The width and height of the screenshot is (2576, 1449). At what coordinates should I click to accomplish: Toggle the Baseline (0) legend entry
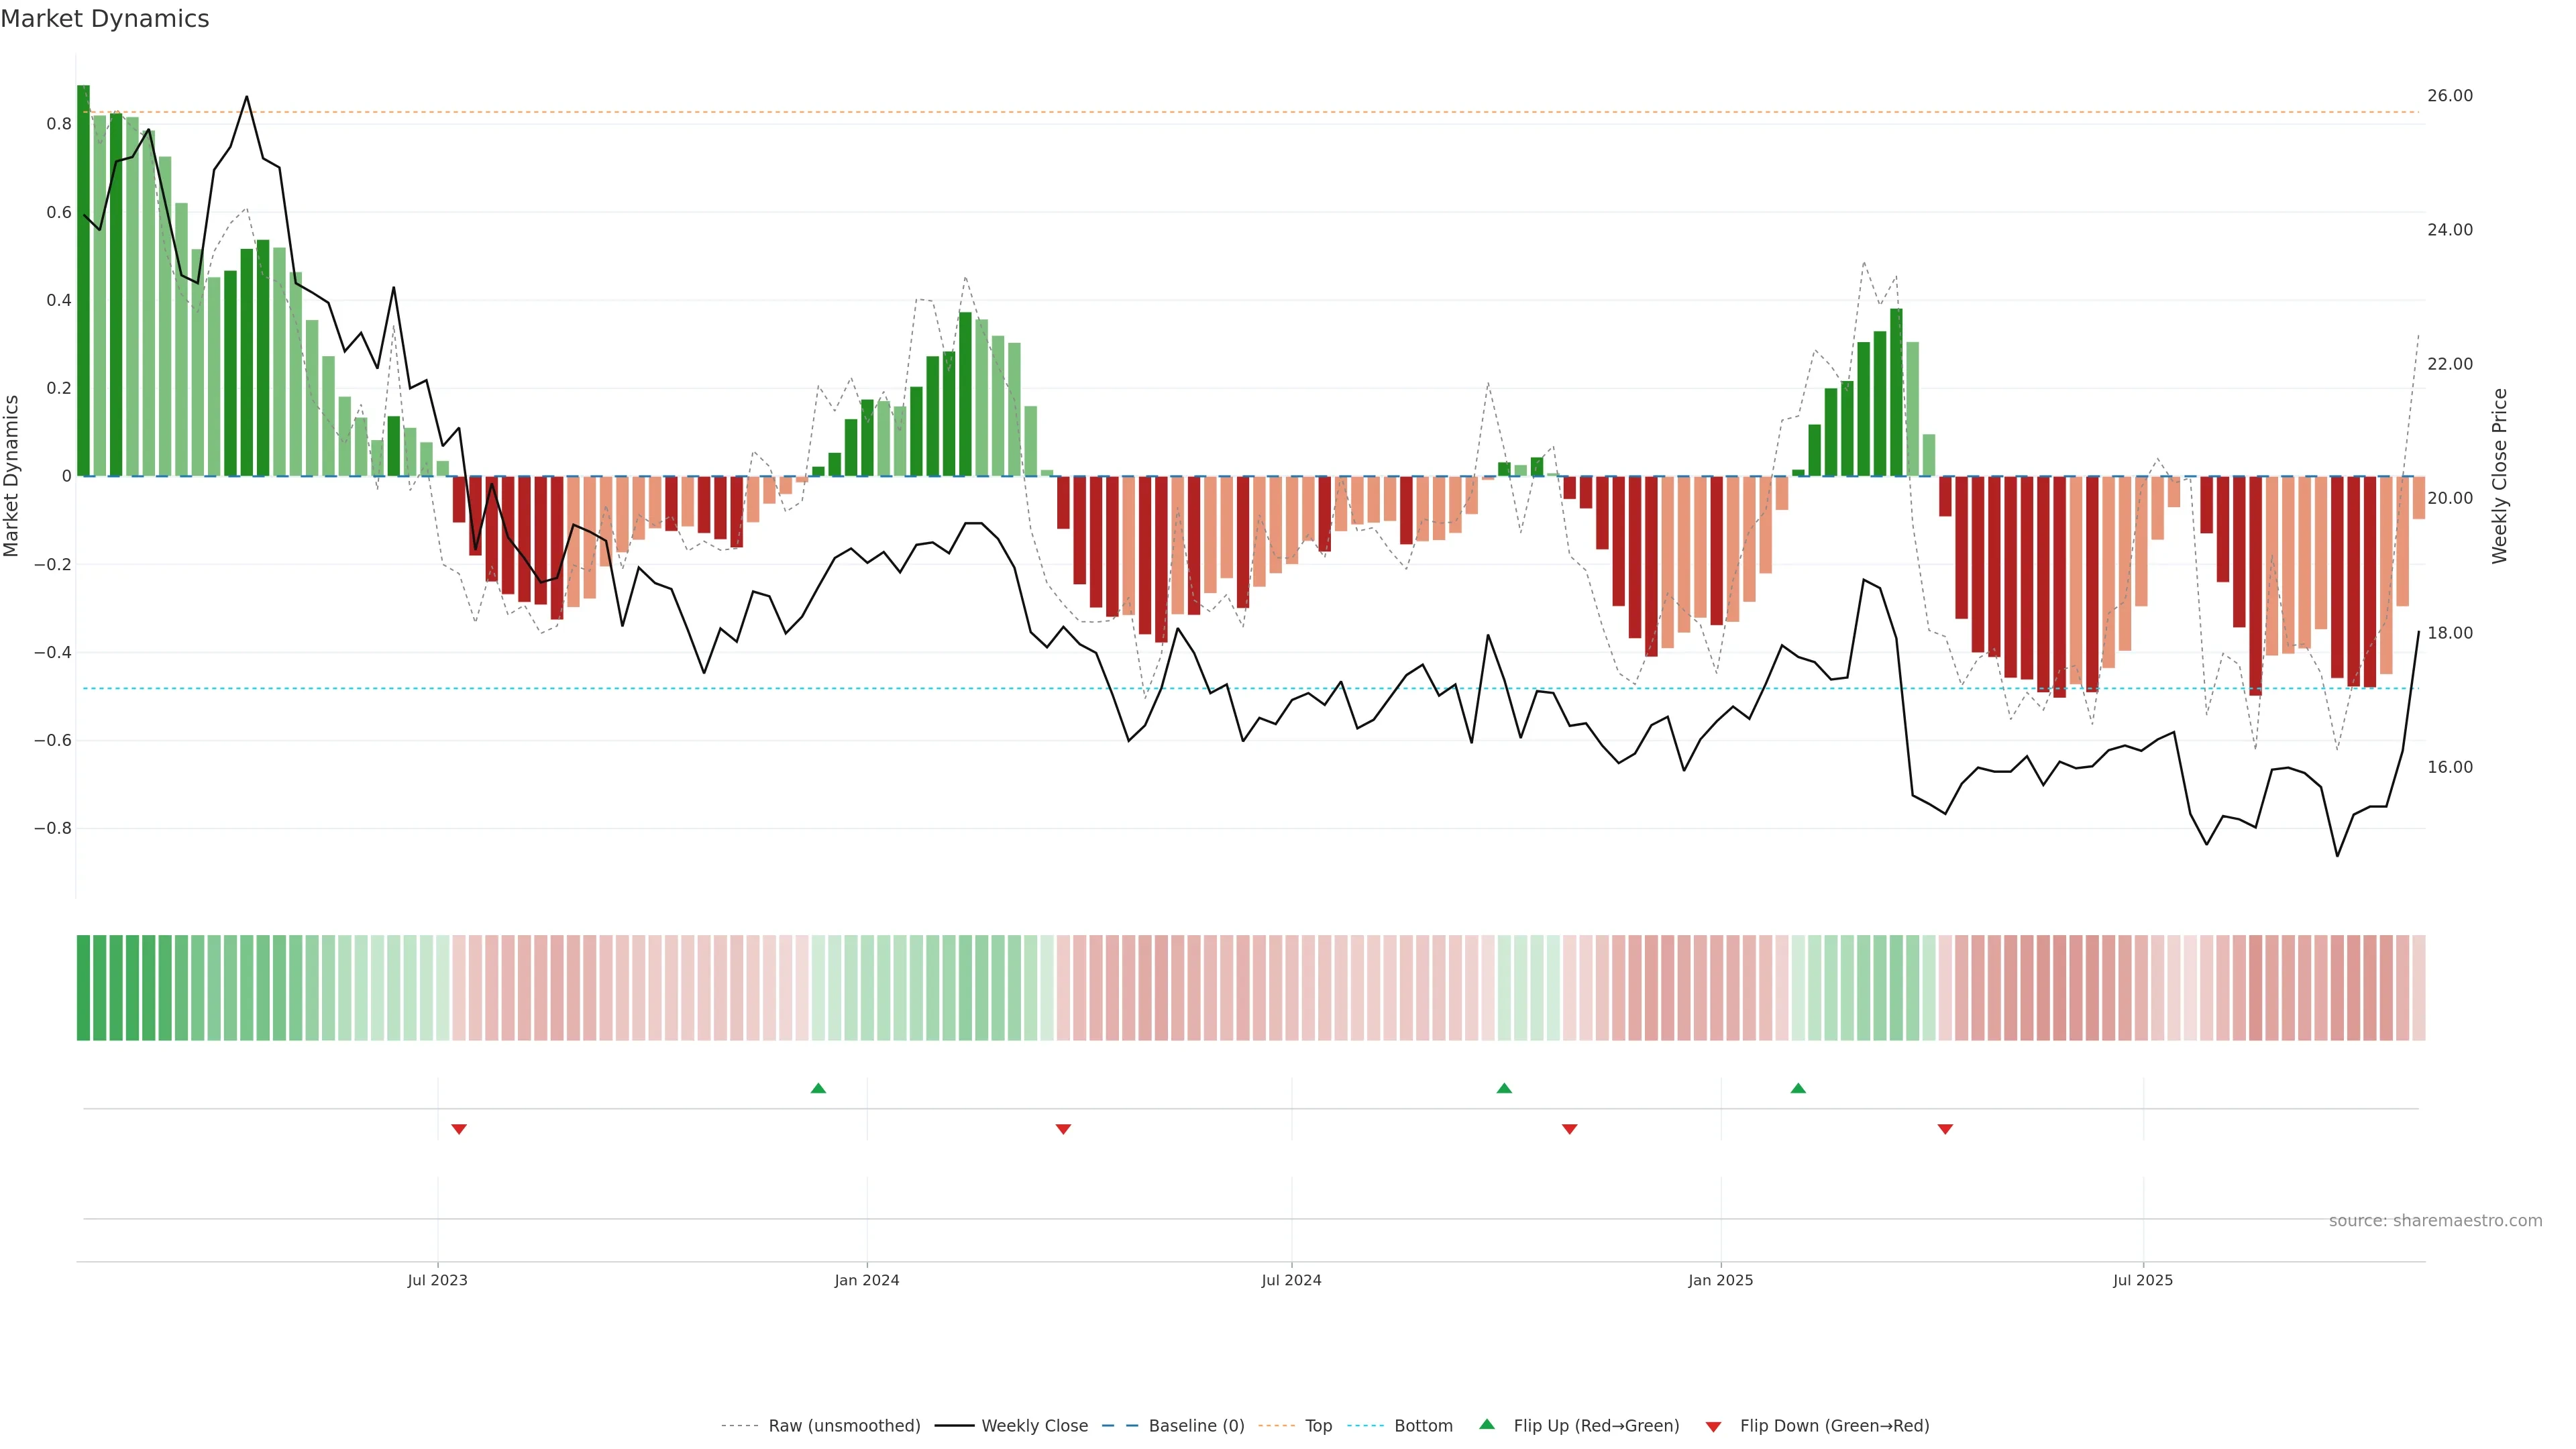pyautogui.click(x=1196, y=1426)
